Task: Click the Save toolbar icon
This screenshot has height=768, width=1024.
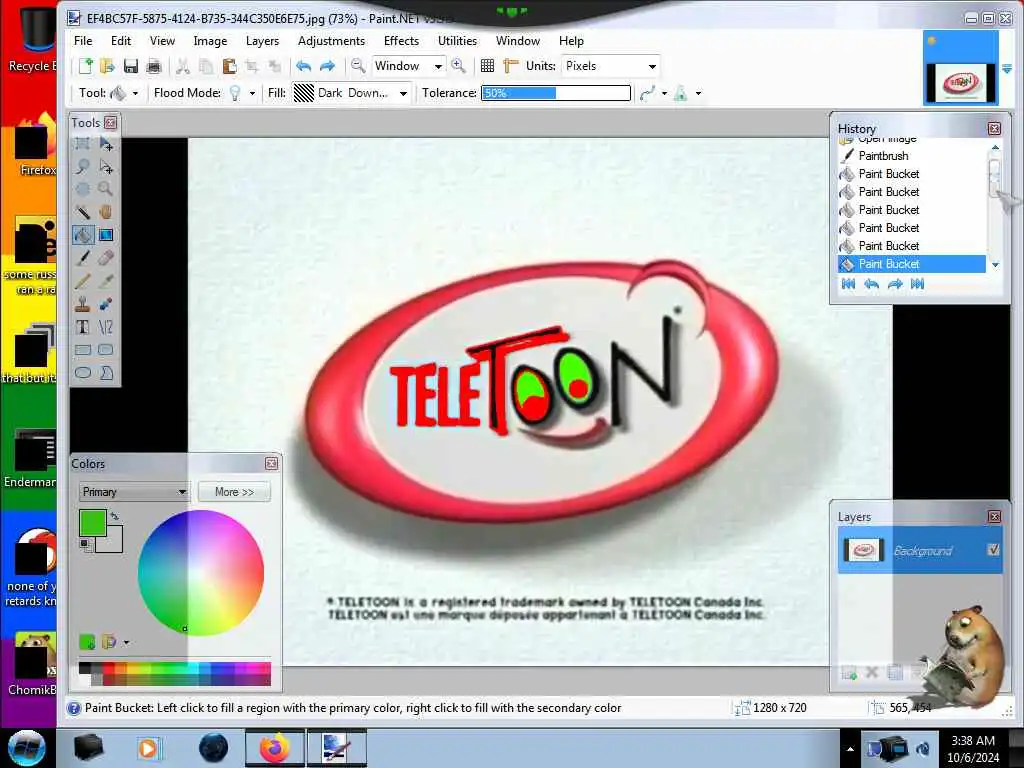Action: [x=131, y=66]
